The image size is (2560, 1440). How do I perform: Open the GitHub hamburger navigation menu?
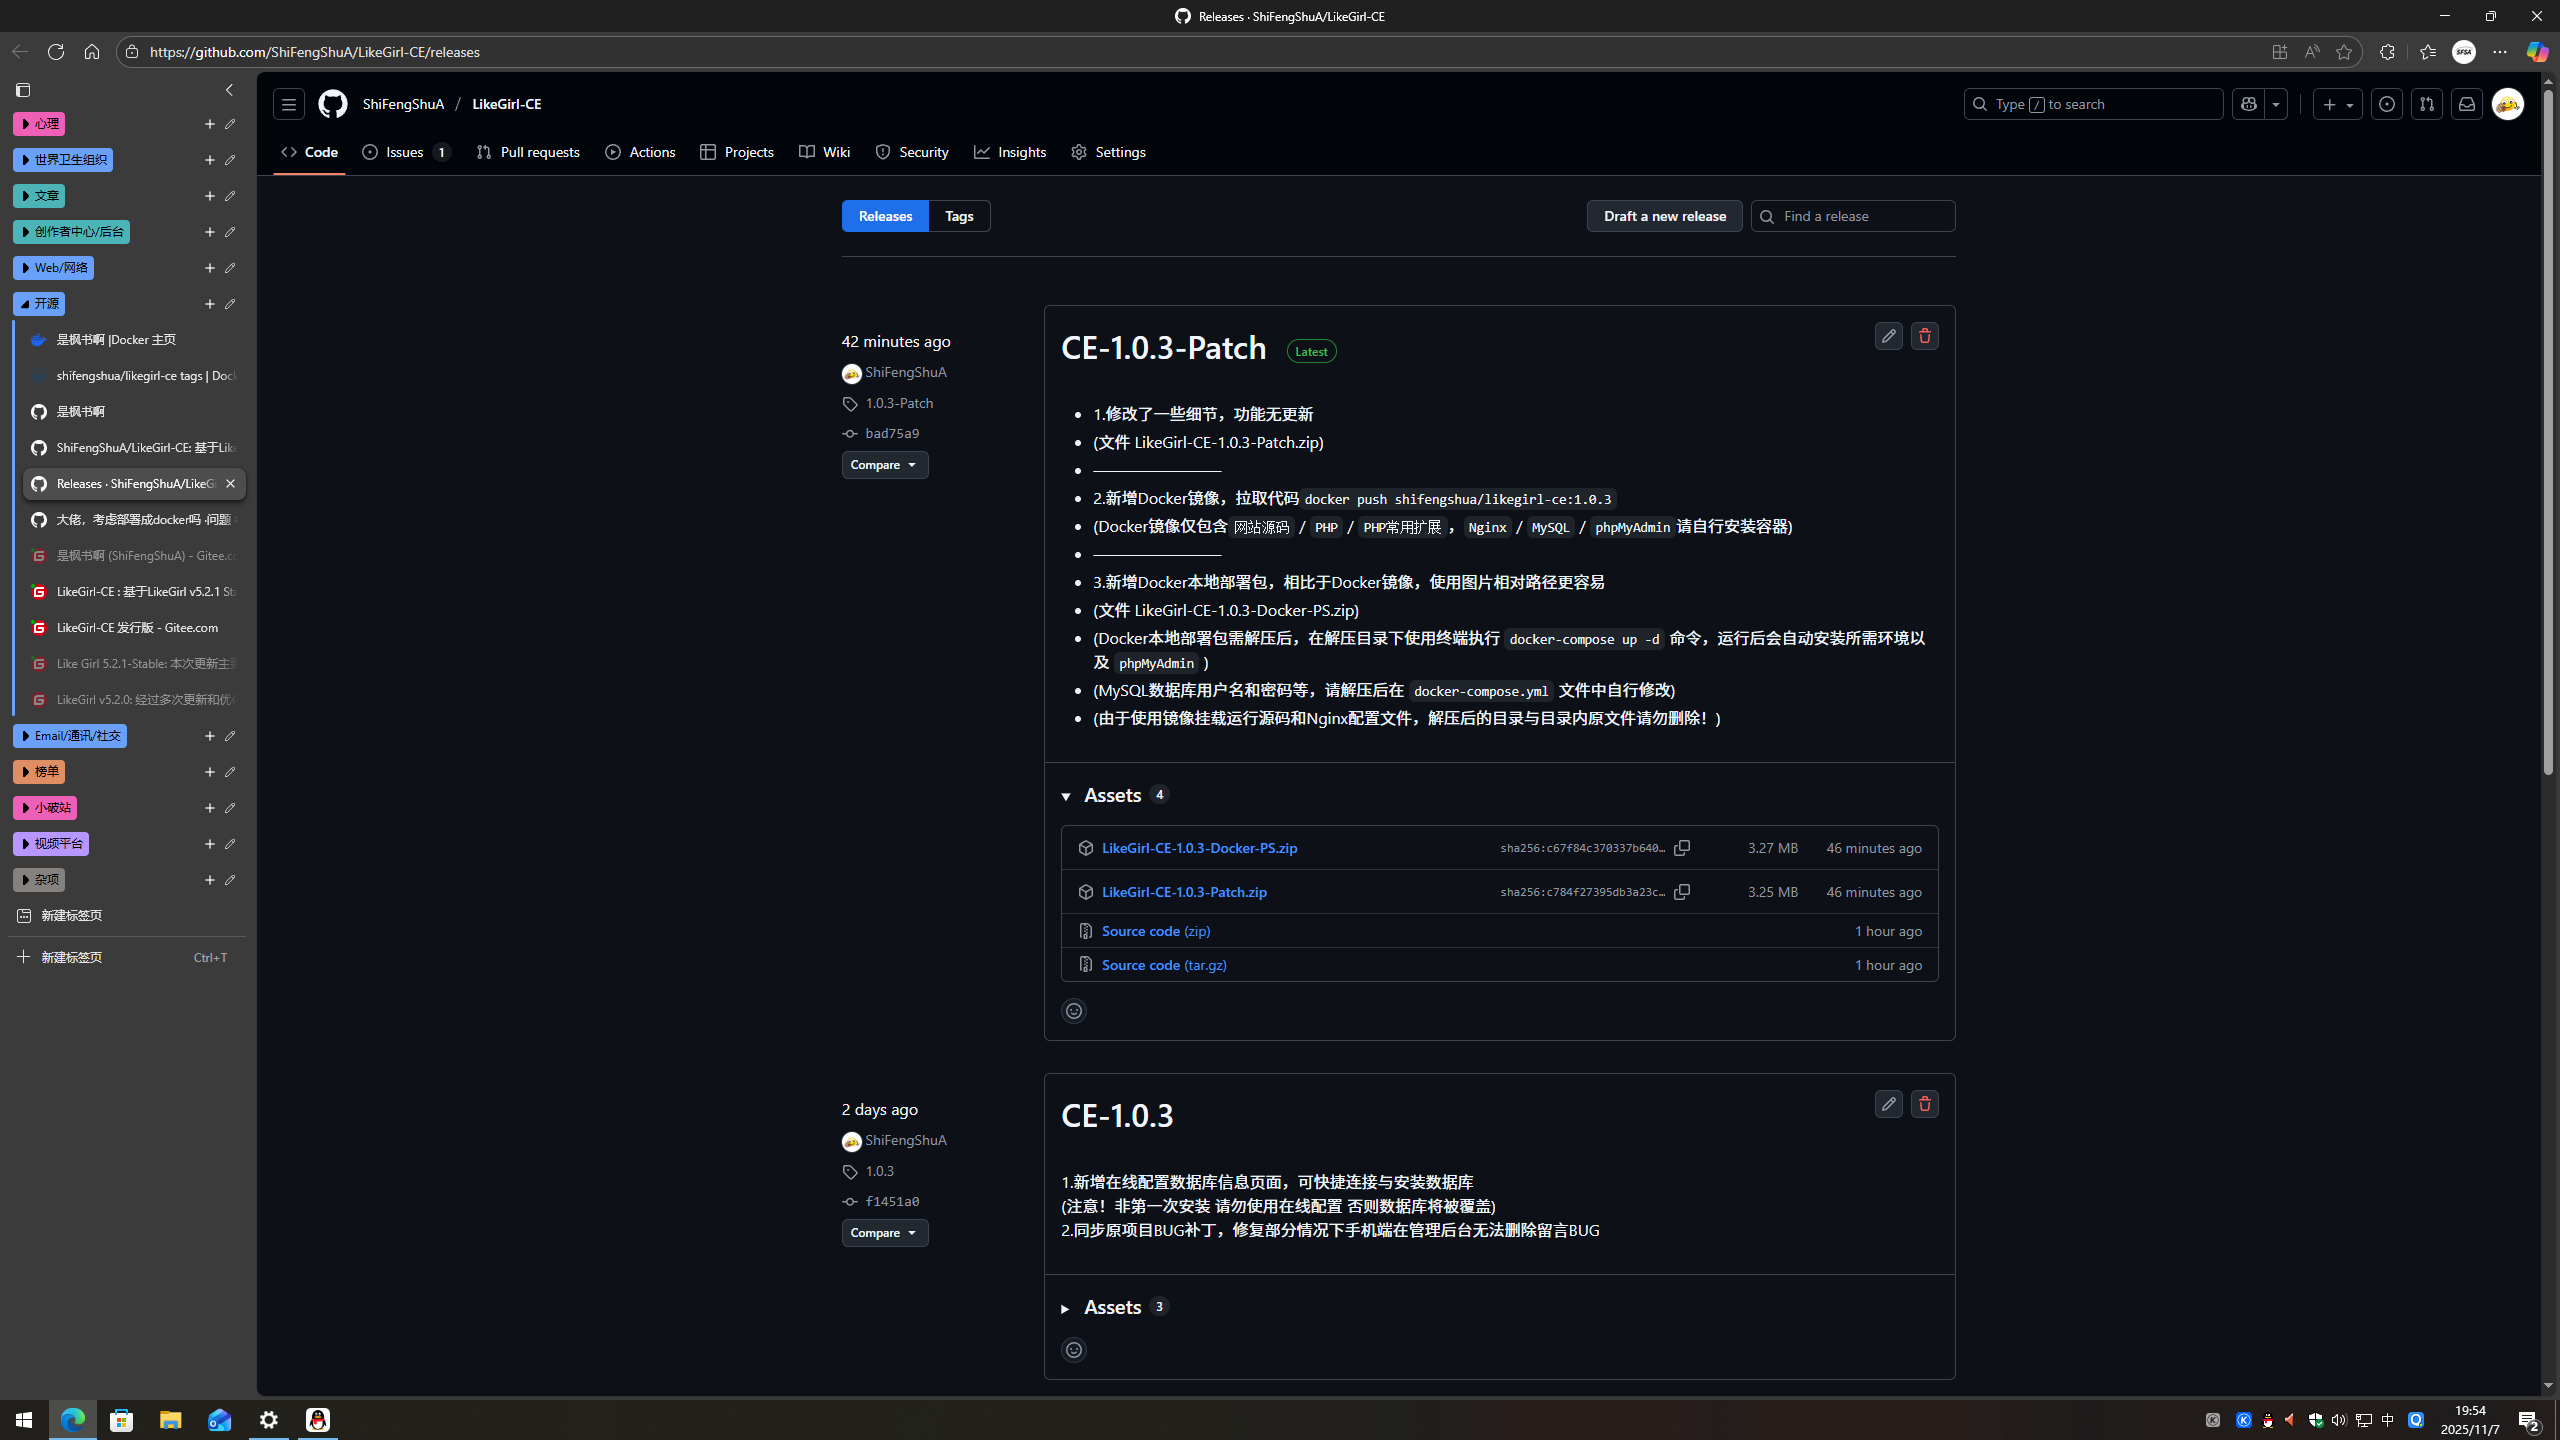(289, 104)
